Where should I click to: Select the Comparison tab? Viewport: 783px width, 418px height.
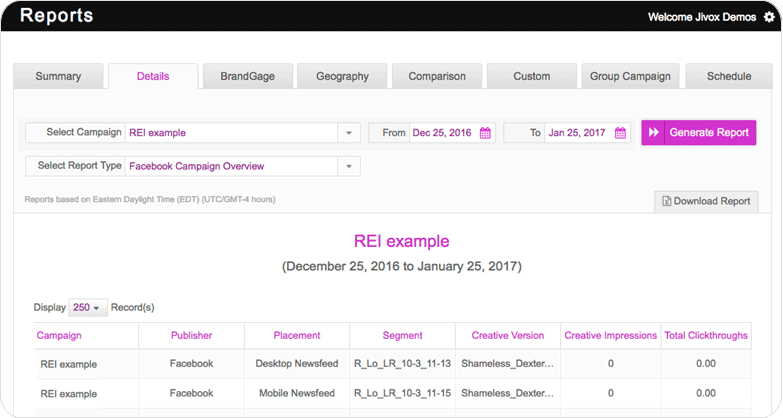(437, 77)
